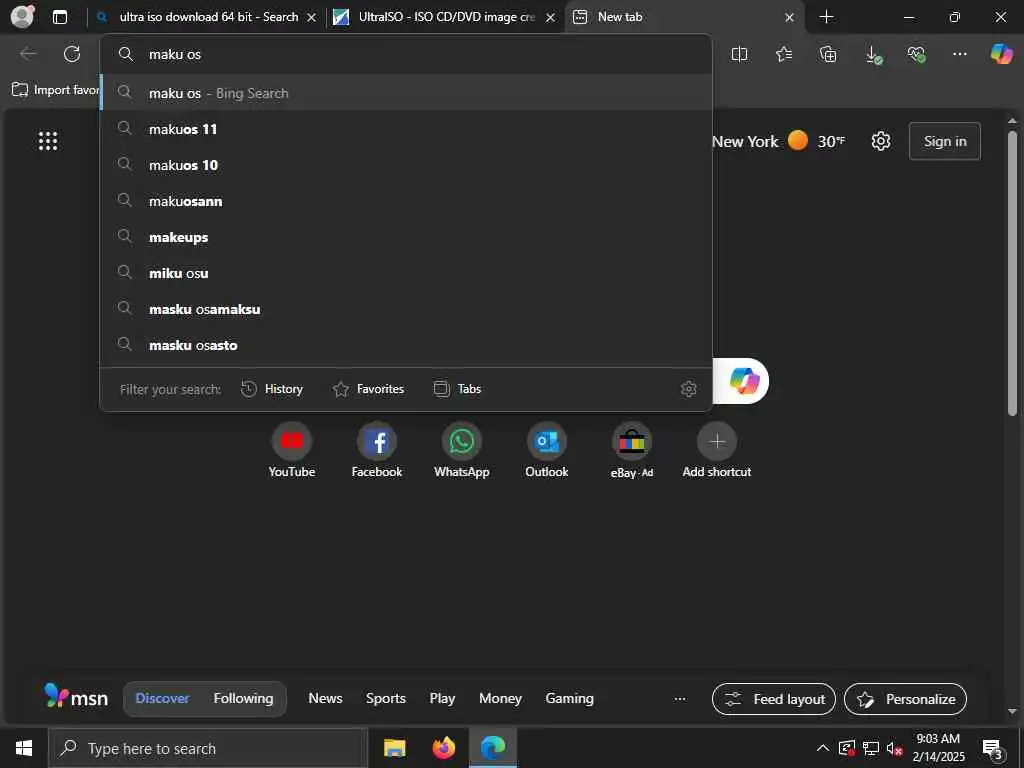Open File Explorer from taskbar
Screen dimensions: 1024x768
[x=394, y=748]
